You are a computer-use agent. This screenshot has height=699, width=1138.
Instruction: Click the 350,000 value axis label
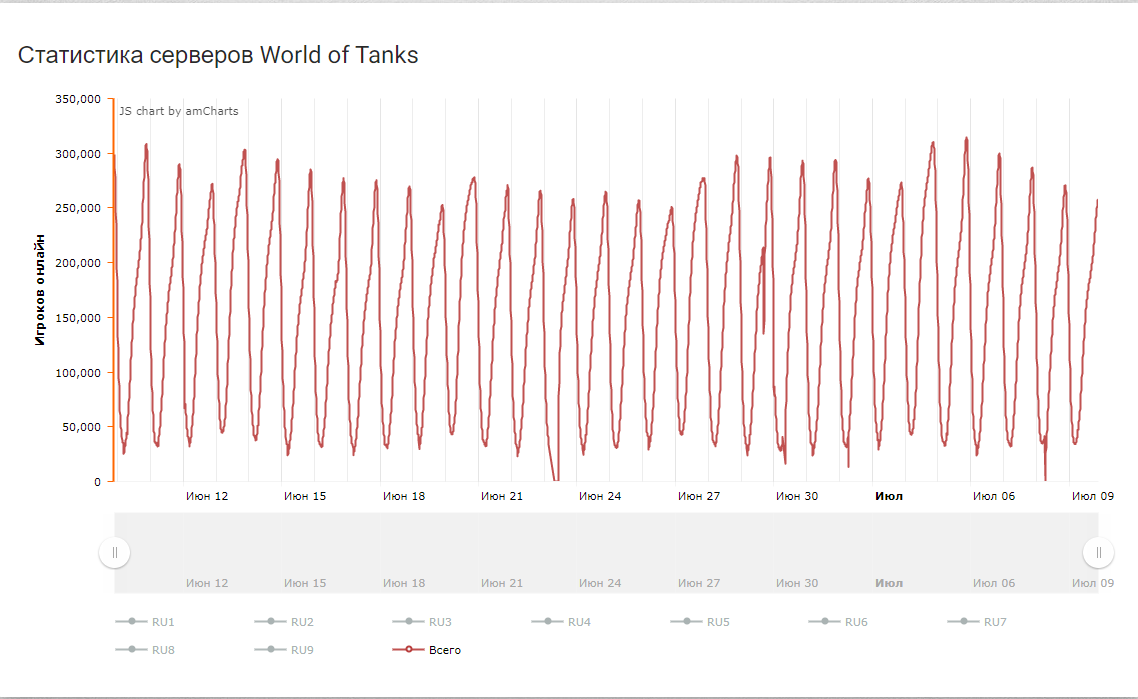tap(78, 99)
